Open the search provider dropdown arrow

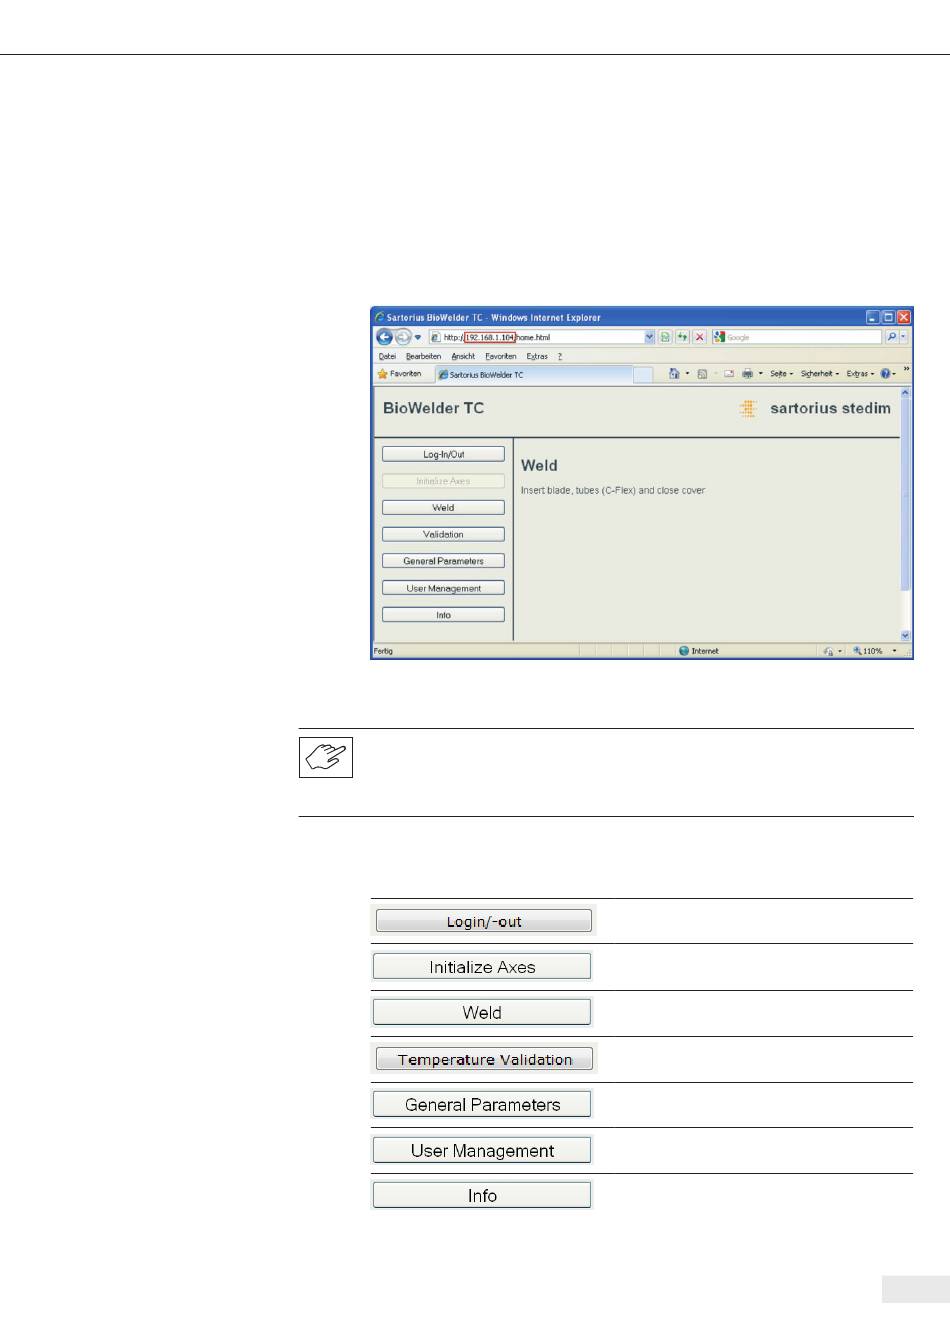(x=904, y=338)
